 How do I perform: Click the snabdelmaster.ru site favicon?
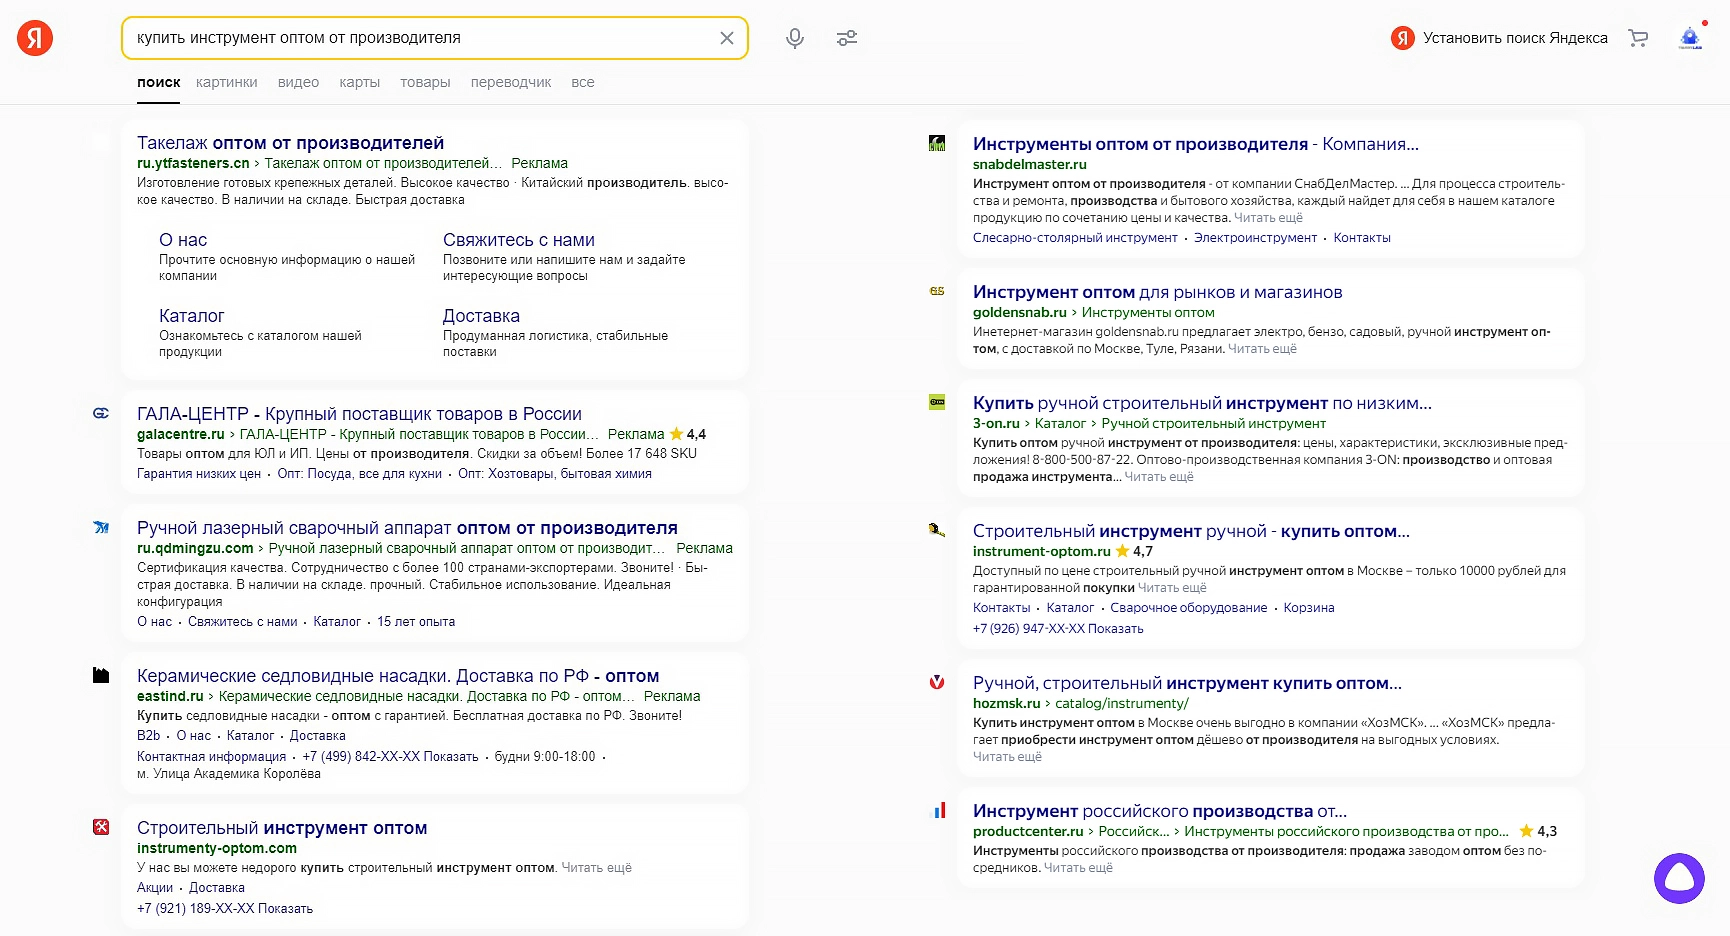(937, 143)
